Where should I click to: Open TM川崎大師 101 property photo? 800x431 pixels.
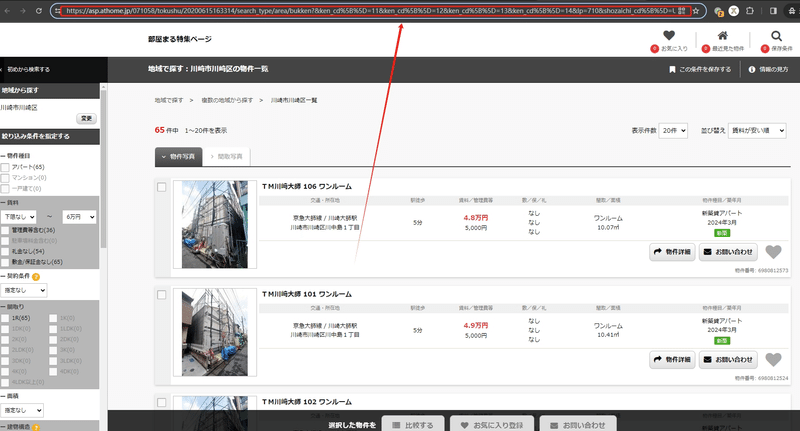tap(215, 333)
